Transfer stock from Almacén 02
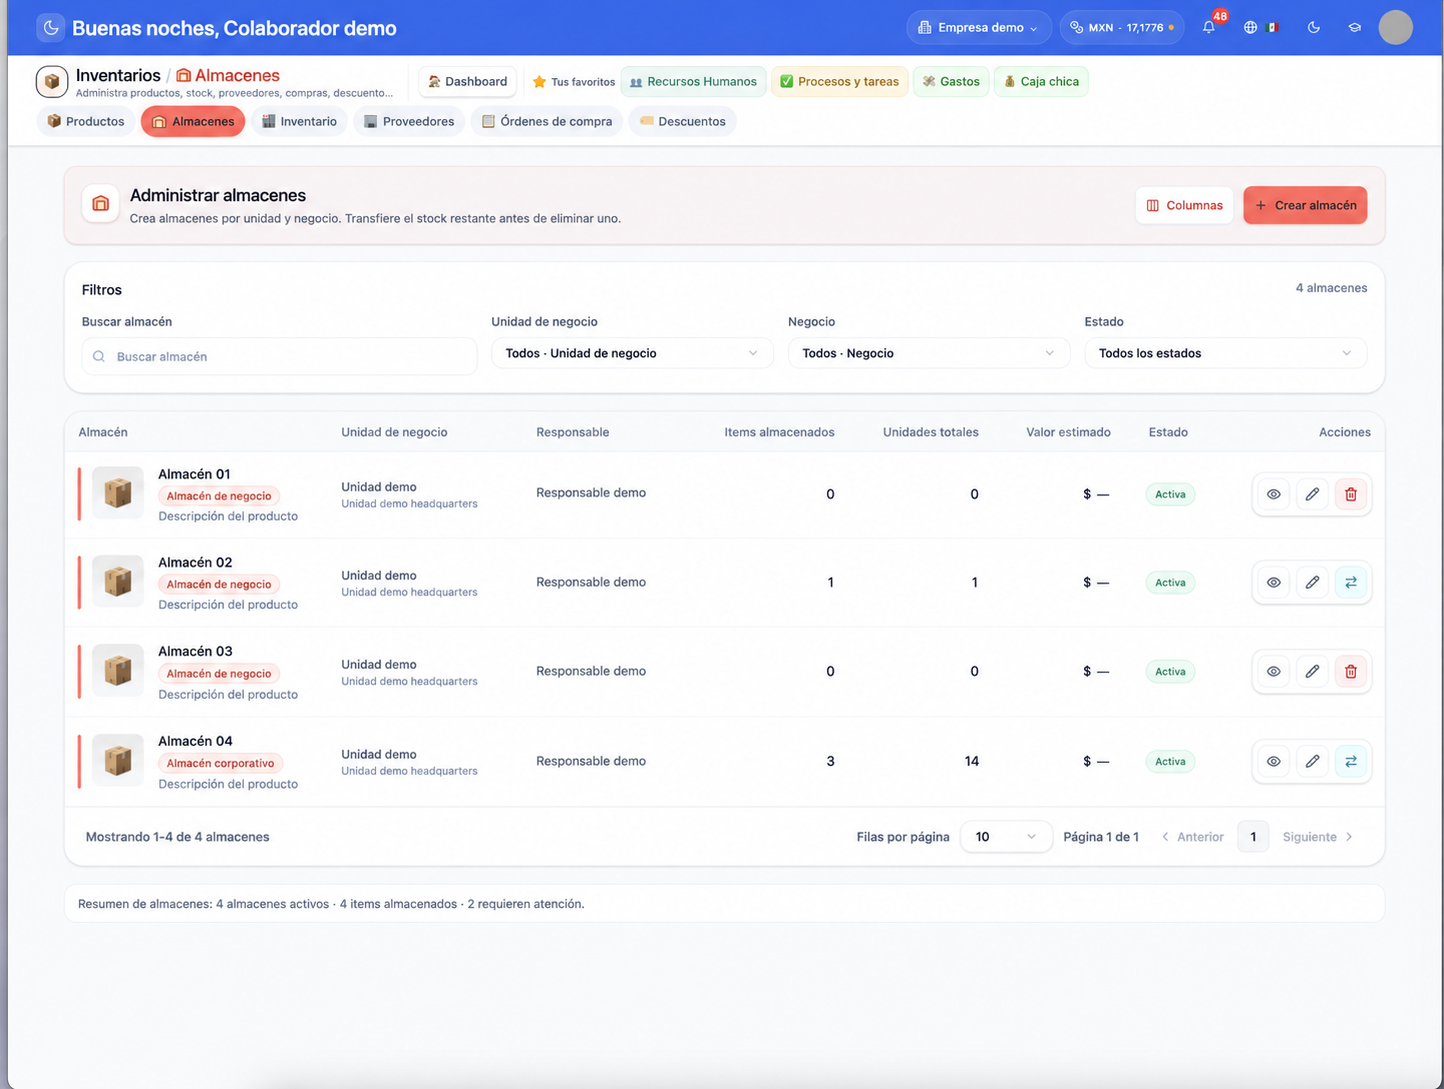 tap(1351, 582)
